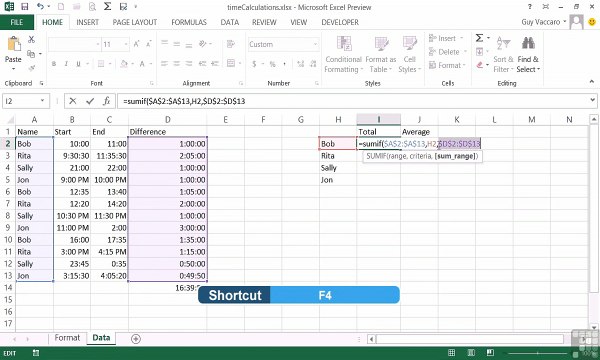Open Conditional Formatting dropdown
This screenshot has height=360, width=600.
[x=343, y=54]
